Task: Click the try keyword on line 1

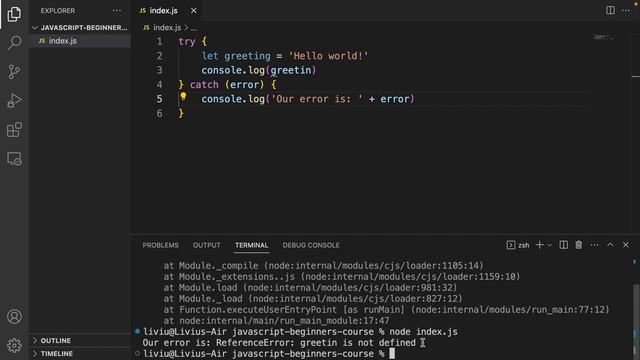Action: pyautogui.click(x=187, y=42)
